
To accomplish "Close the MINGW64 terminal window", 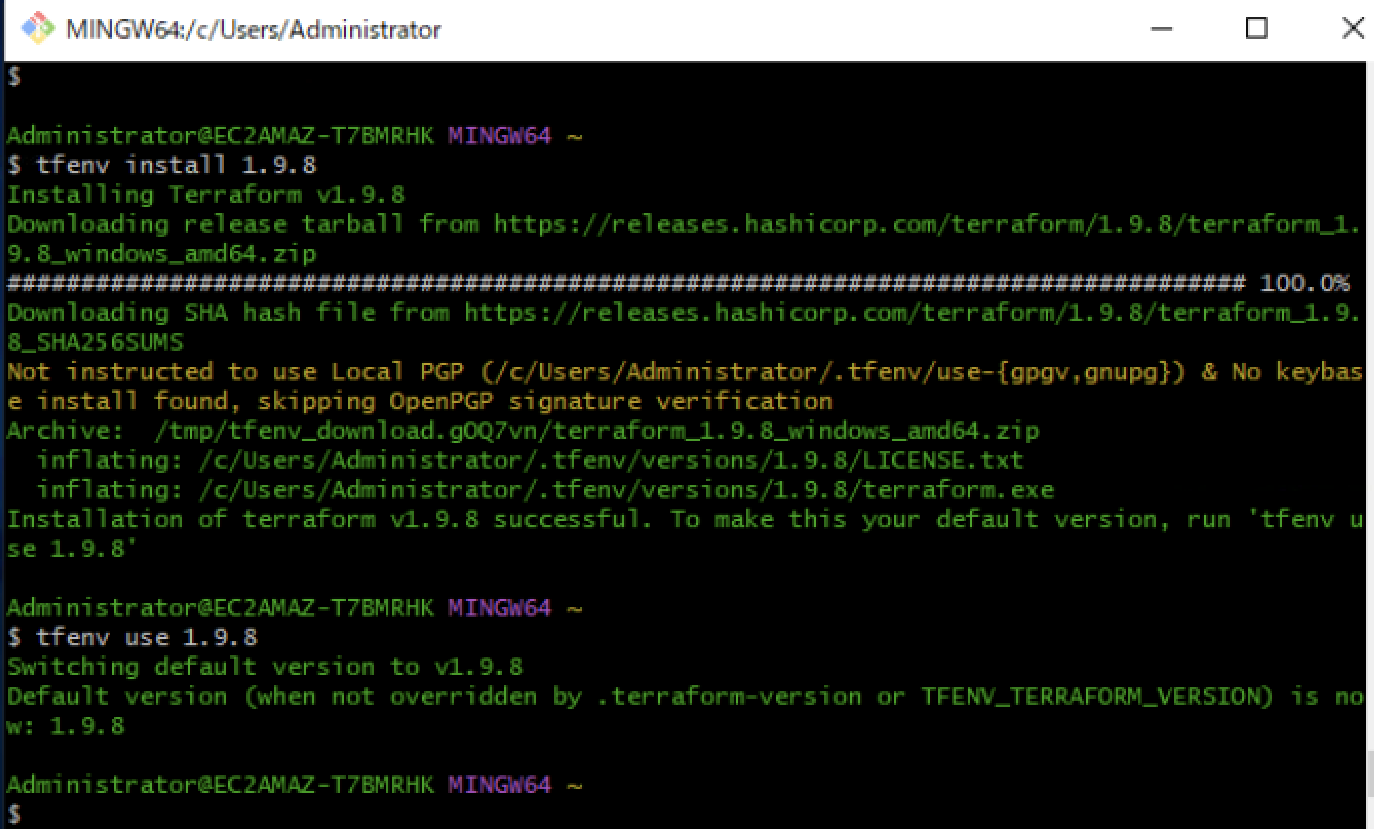I will 1351,29.
